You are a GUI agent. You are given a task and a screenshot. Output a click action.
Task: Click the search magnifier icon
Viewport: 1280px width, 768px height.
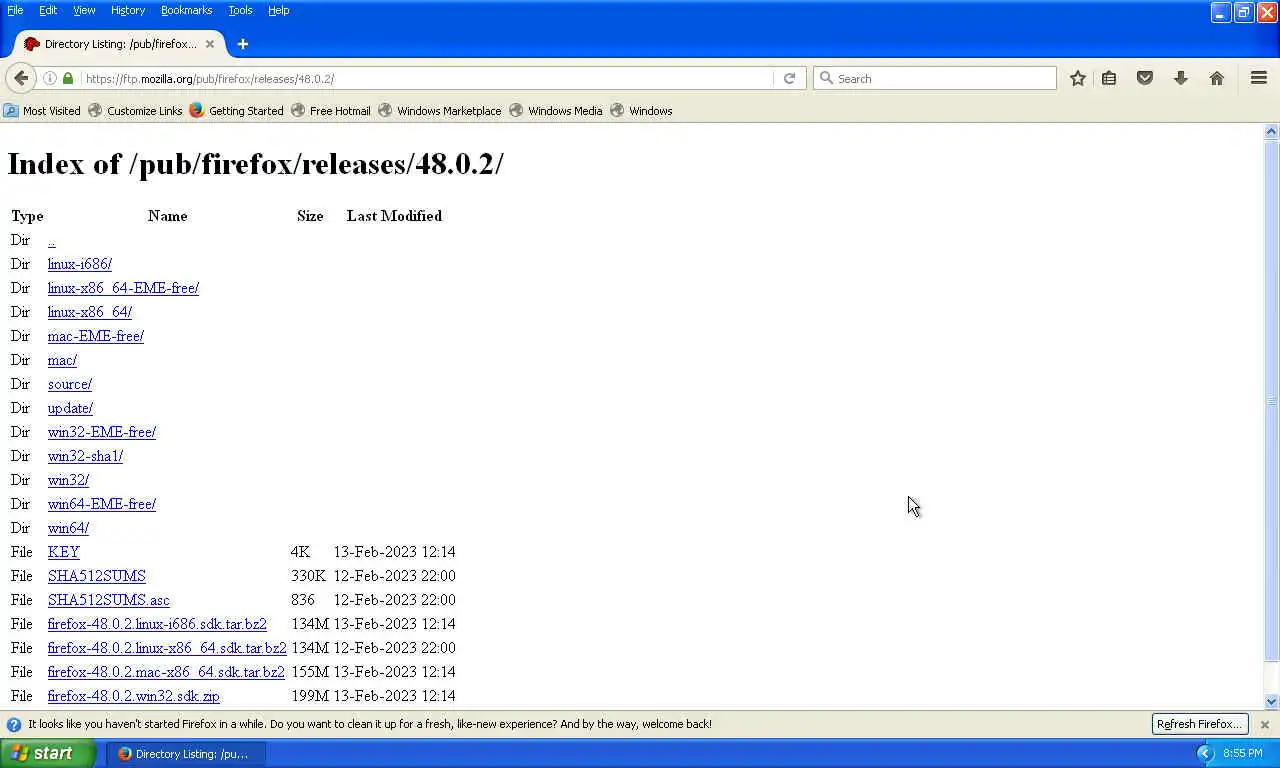826,78
